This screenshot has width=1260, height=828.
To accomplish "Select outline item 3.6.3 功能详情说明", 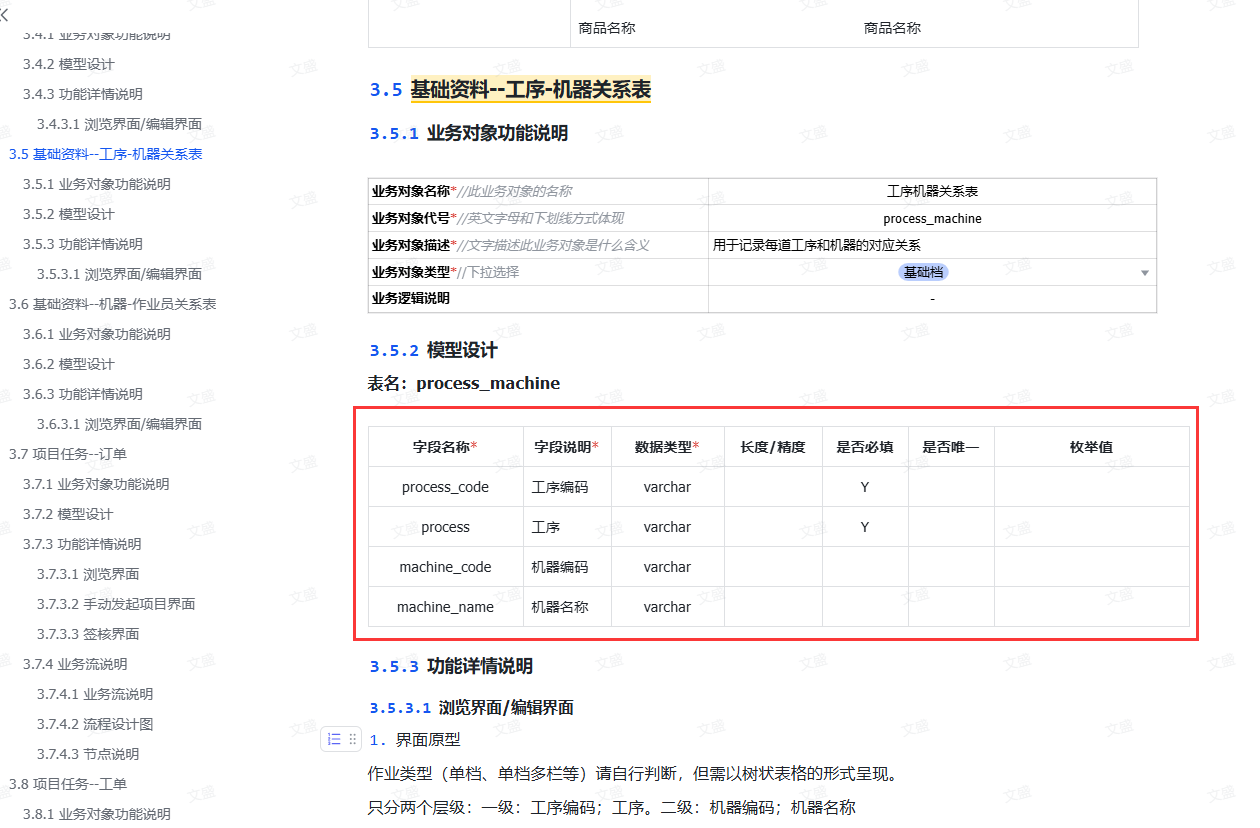I will coord(83,394).
